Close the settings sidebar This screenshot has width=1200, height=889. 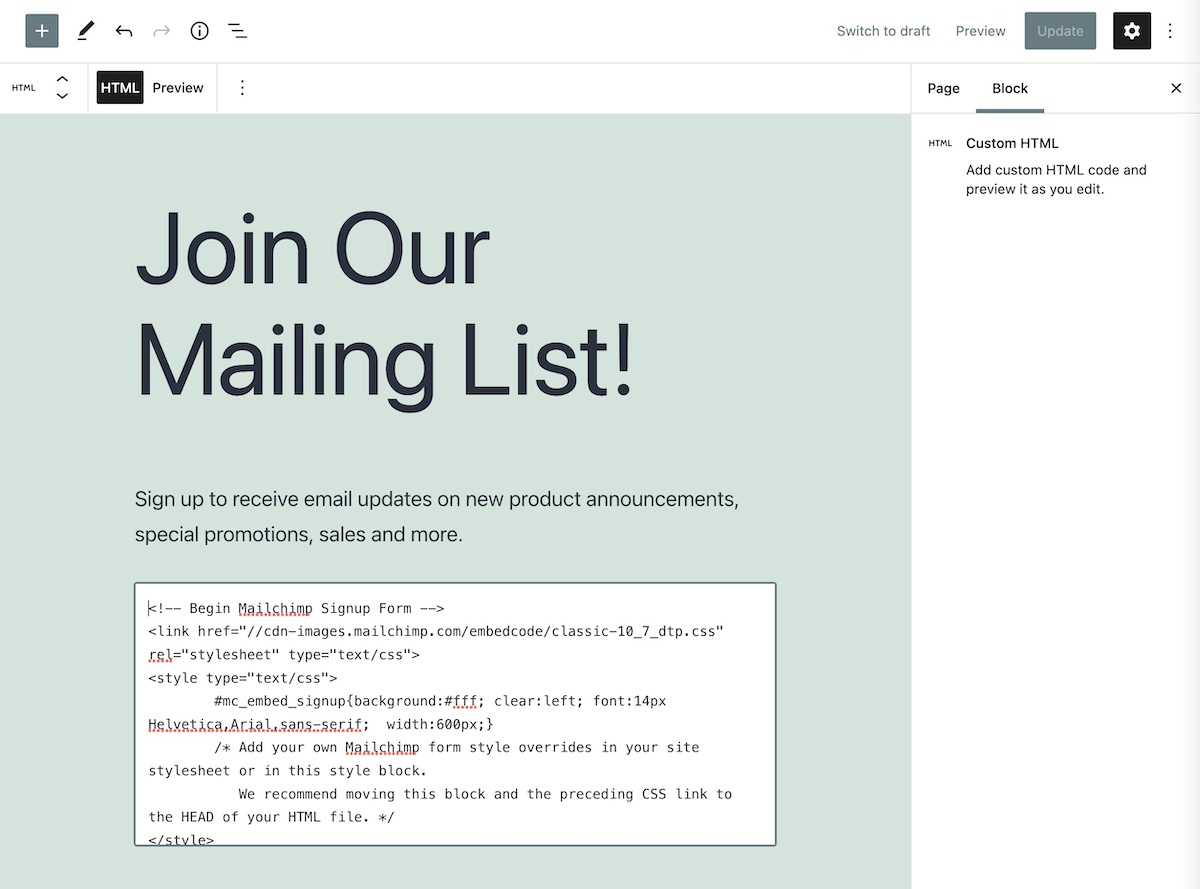pos(1176,88)
